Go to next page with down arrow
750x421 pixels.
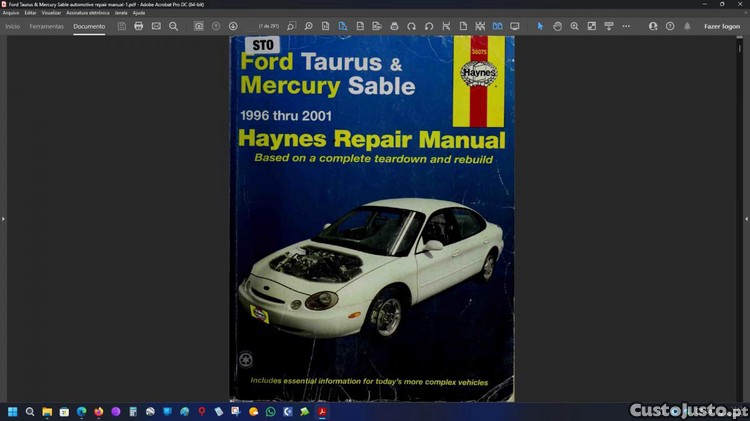(233, 26)
